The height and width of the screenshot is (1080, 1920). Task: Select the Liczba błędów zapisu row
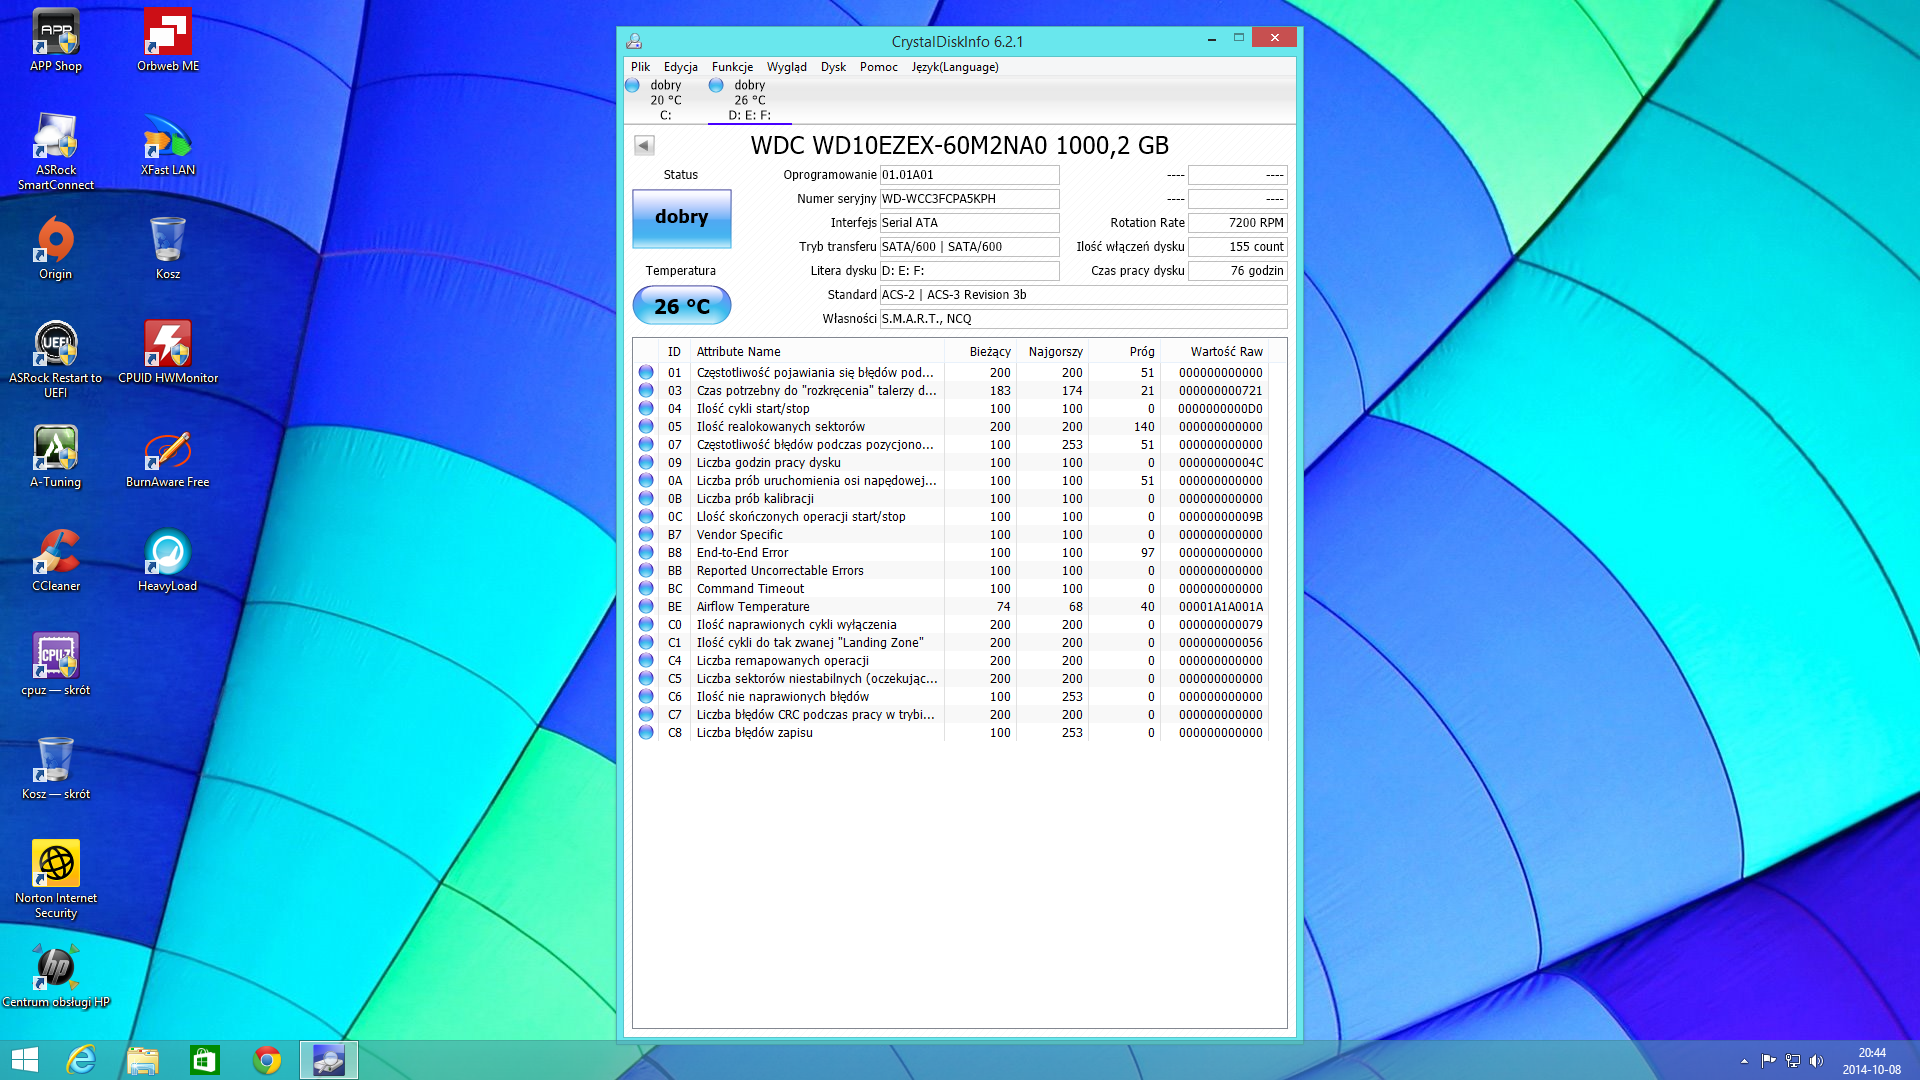point(952,733)
